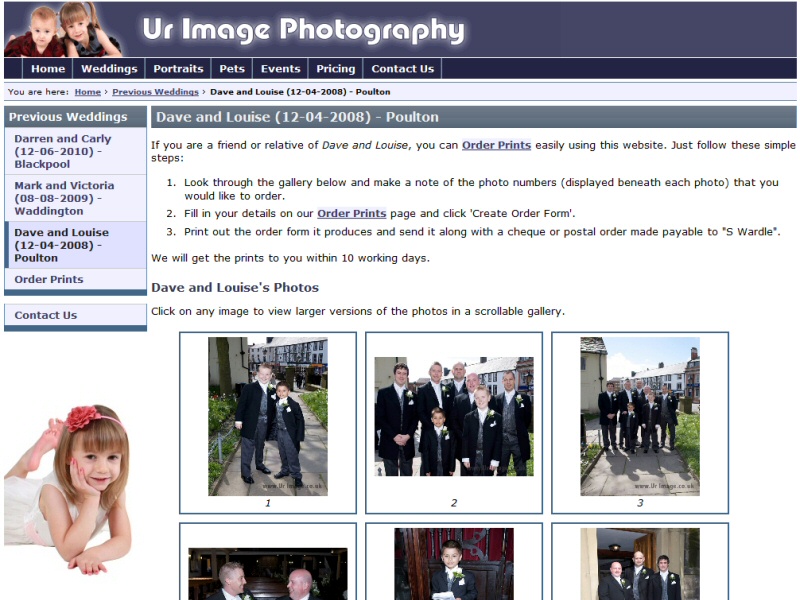The width and height of the screenshot is (800, 600).
Task: Go to the Weddings navigation tab
Action: [109, 69]
